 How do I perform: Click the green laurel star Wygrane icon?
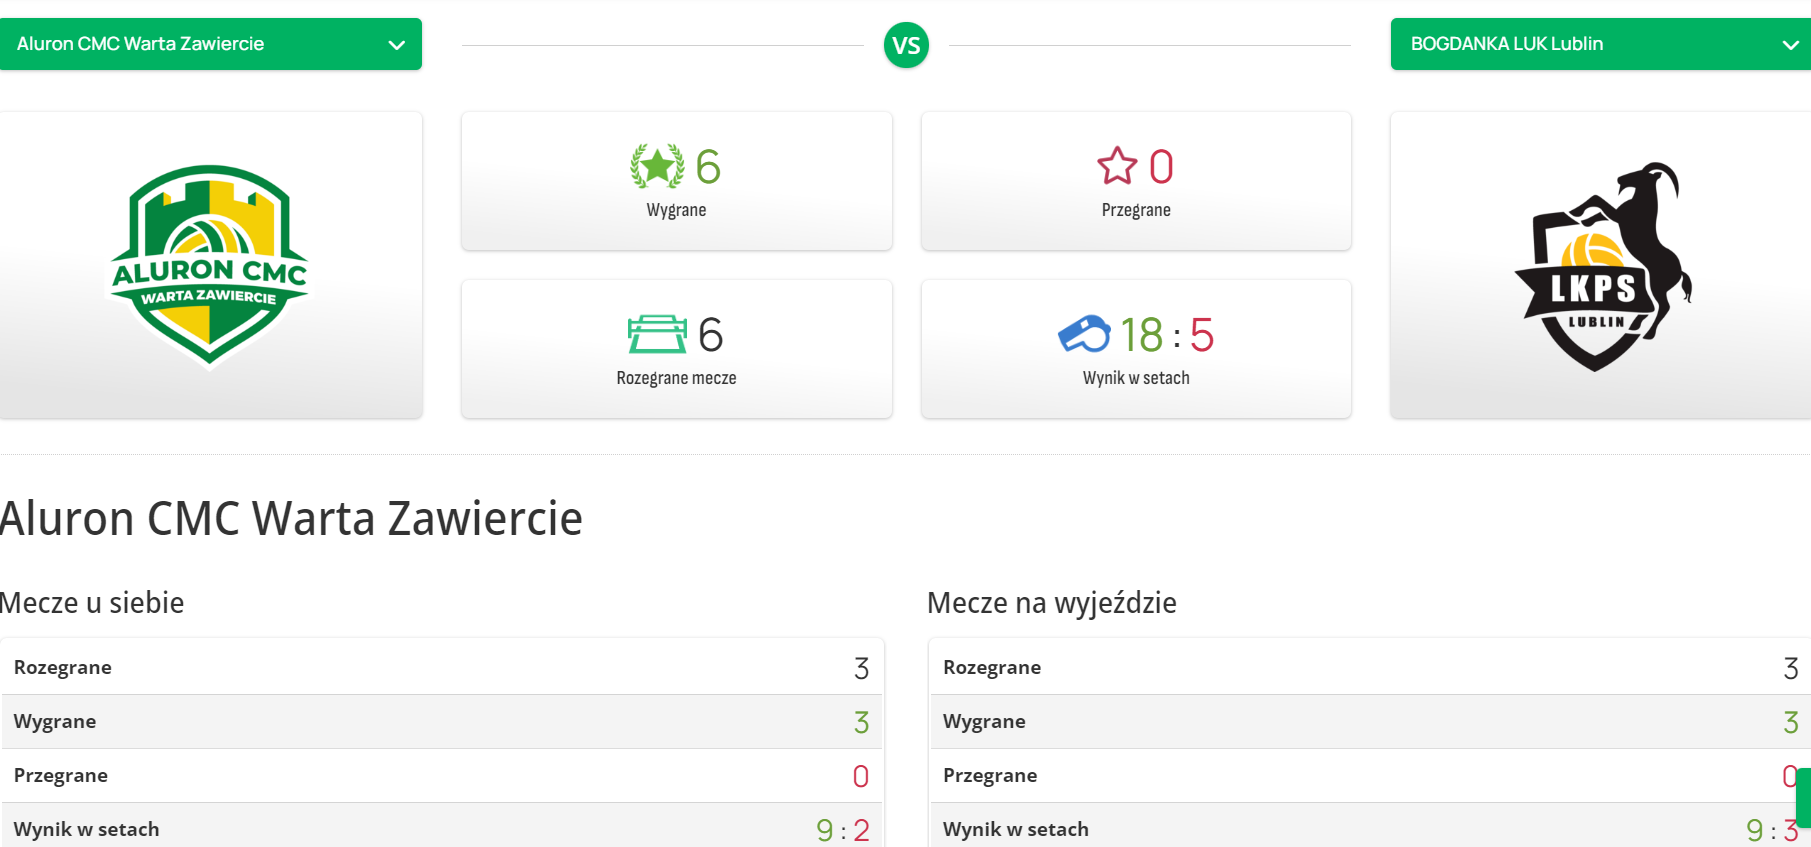pyautogui.click(x=657, y=166)
